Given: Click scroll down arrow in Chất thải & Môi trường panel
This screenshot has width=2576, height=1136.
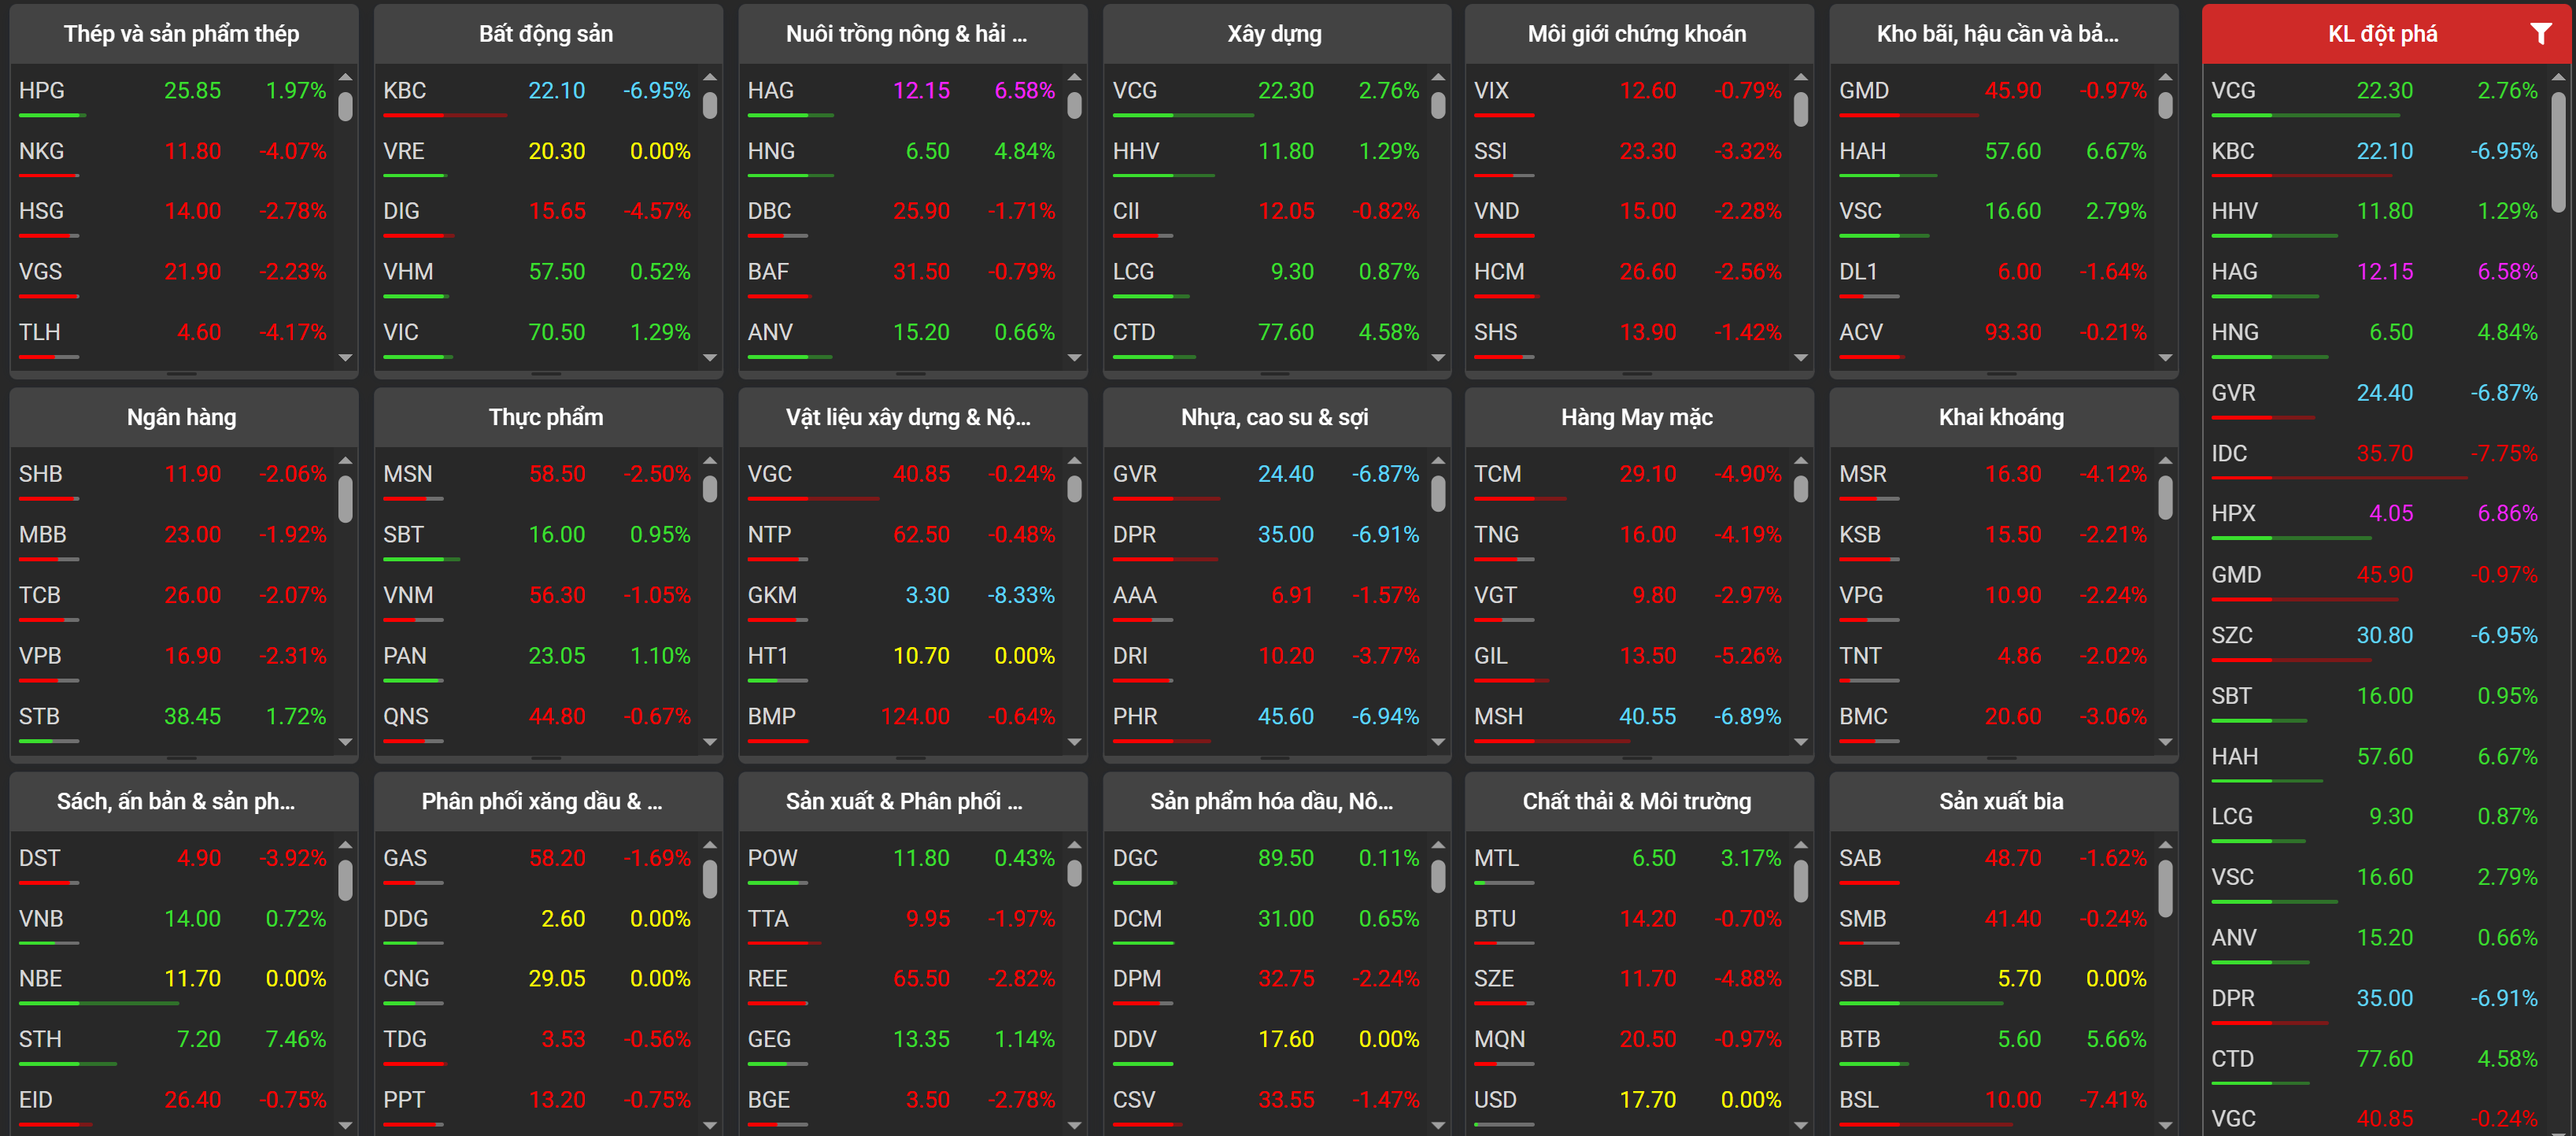Looking at the screenshot, I should click(x=1801, y=1125).
